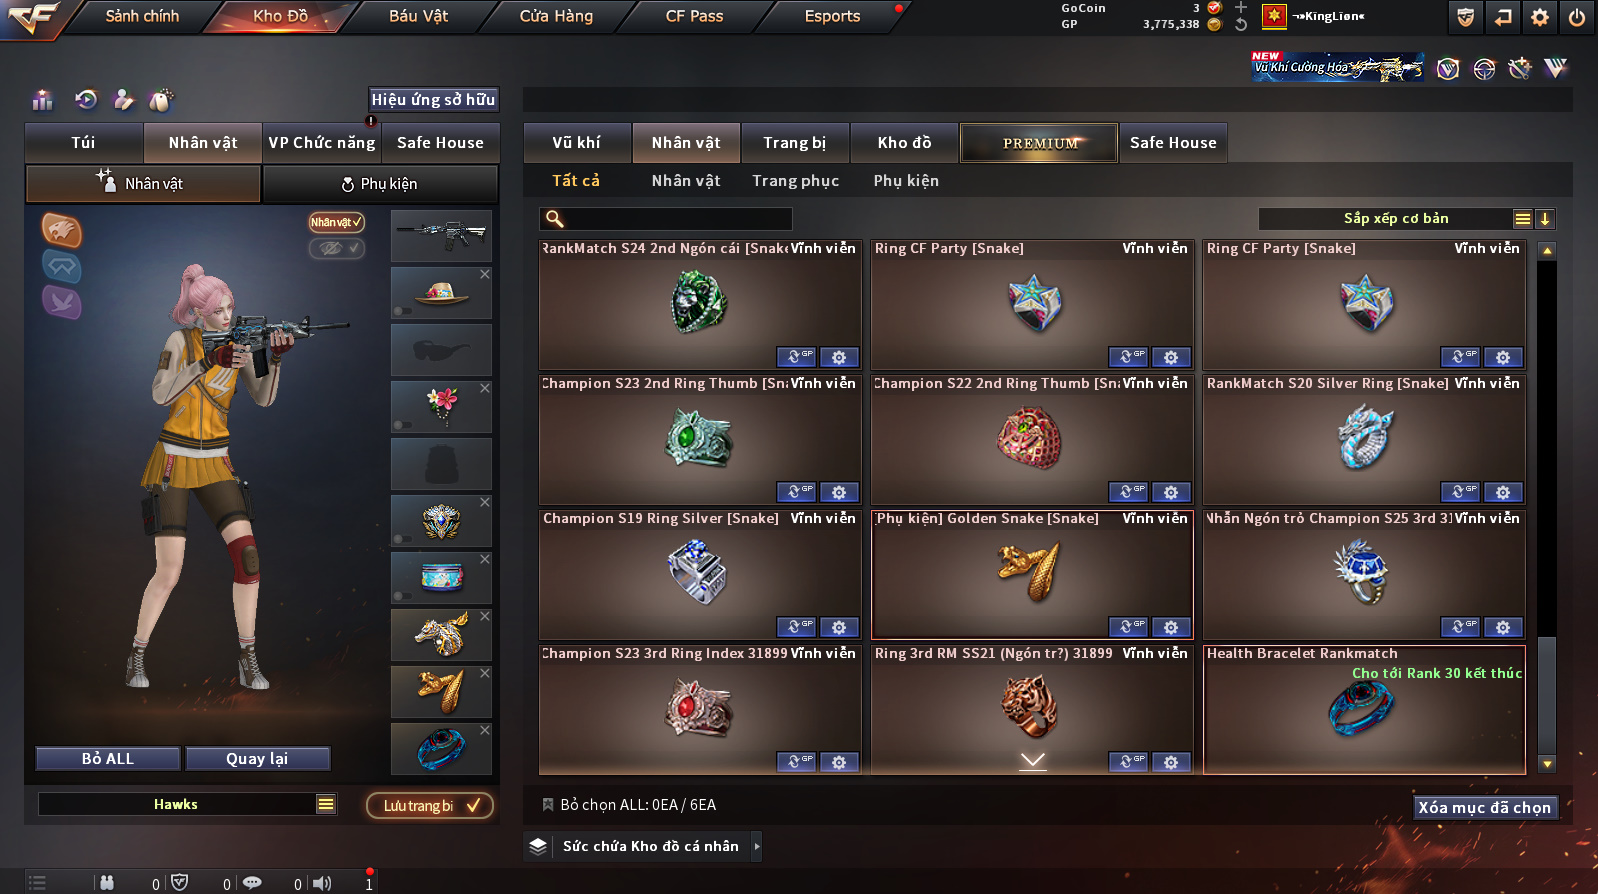
Task: Open the Vũ Khí Cường Hóa banner
Action: pos(1338,67)
